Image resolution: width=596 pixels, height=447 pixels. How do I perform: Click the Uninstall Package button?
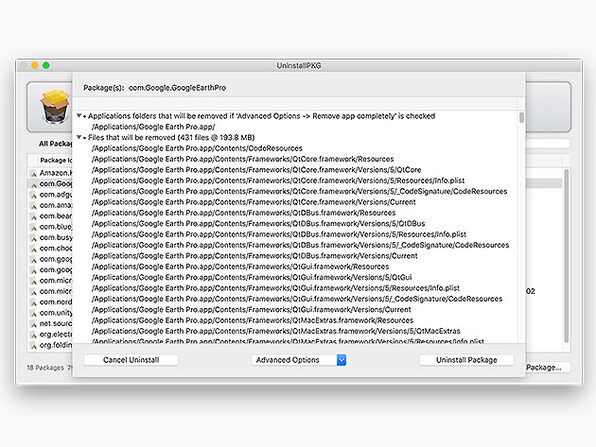coord(466,360)
